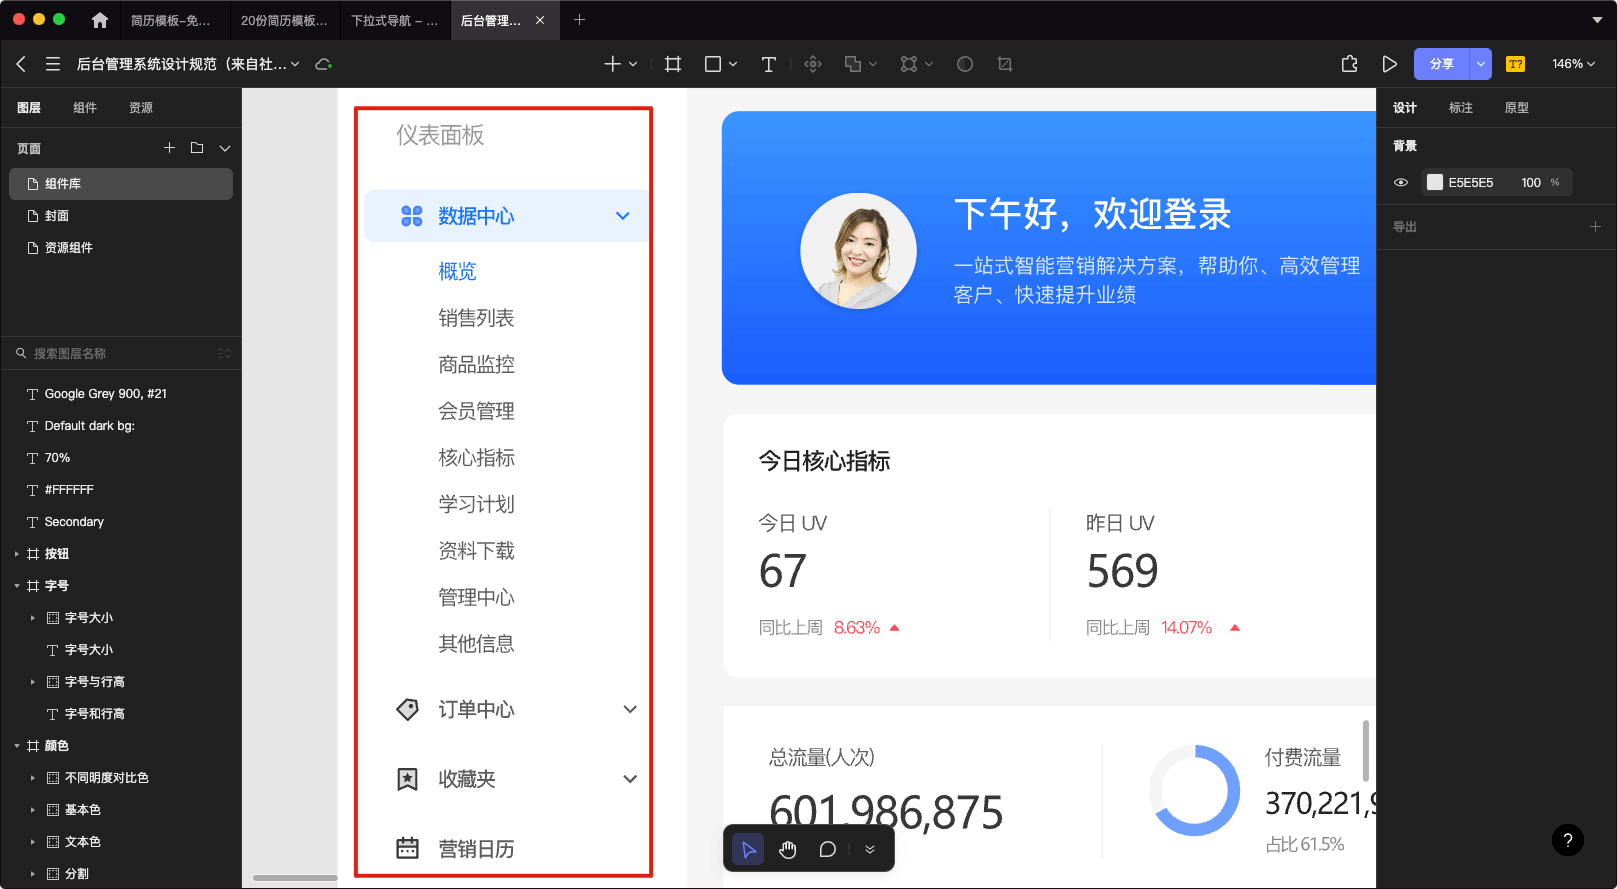The width and height of the screenshot is (1617, 889).
Task: Toggle background visibility eye icon
Action: (1401, 182)
